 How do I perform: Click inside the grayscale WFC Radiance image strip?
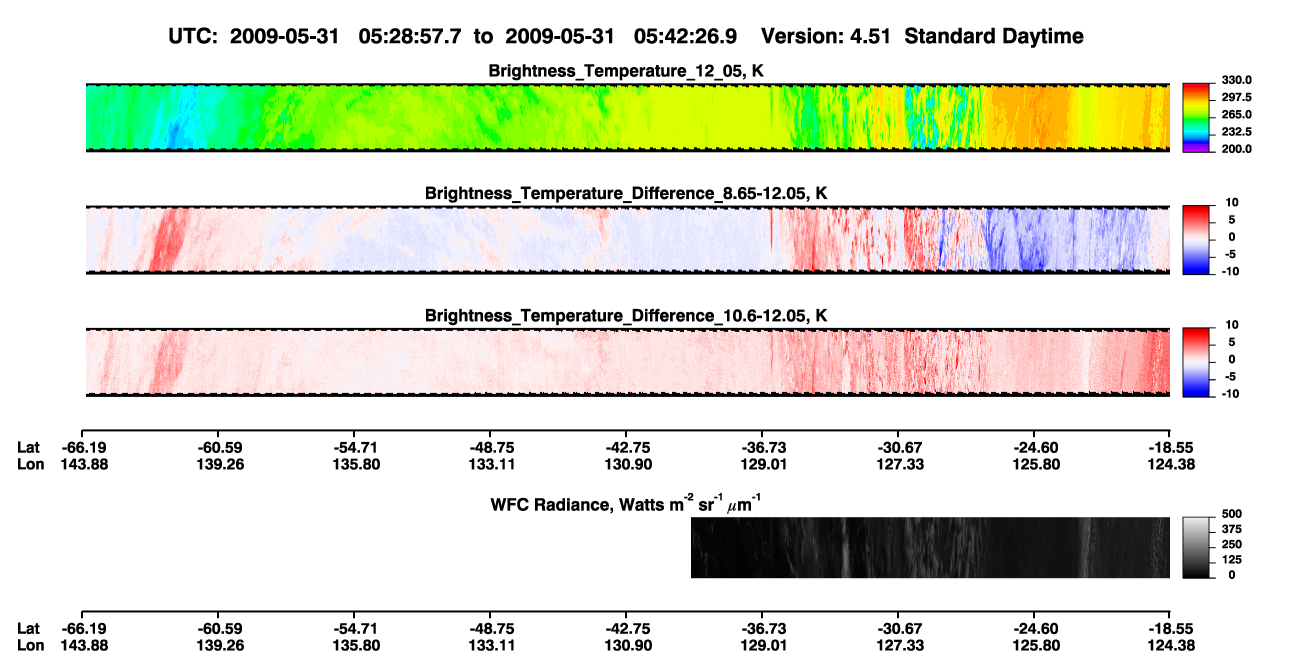tap(930, 548)
